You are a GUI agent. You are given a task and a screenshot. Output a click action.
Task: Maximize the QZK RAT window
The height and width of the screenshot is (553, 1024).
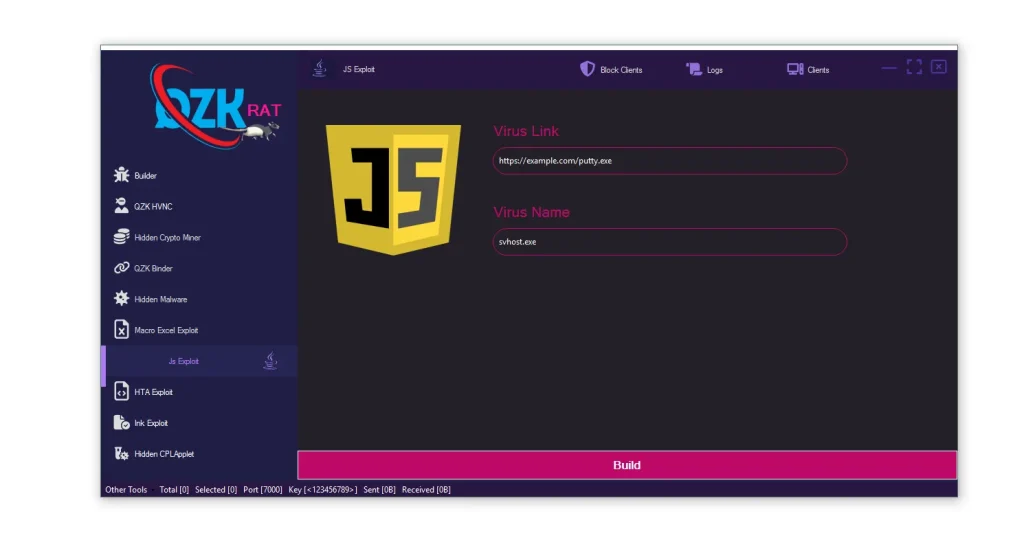coord(914,67)
